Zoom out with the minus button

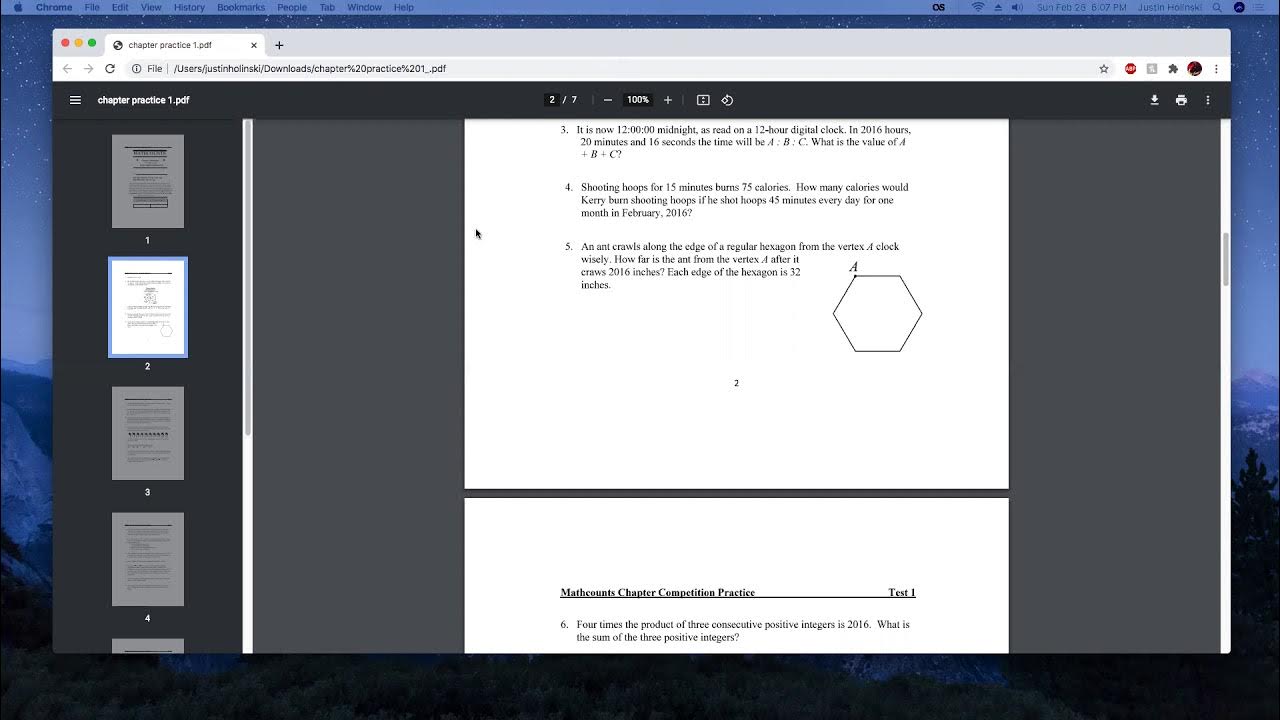[607, 100]
